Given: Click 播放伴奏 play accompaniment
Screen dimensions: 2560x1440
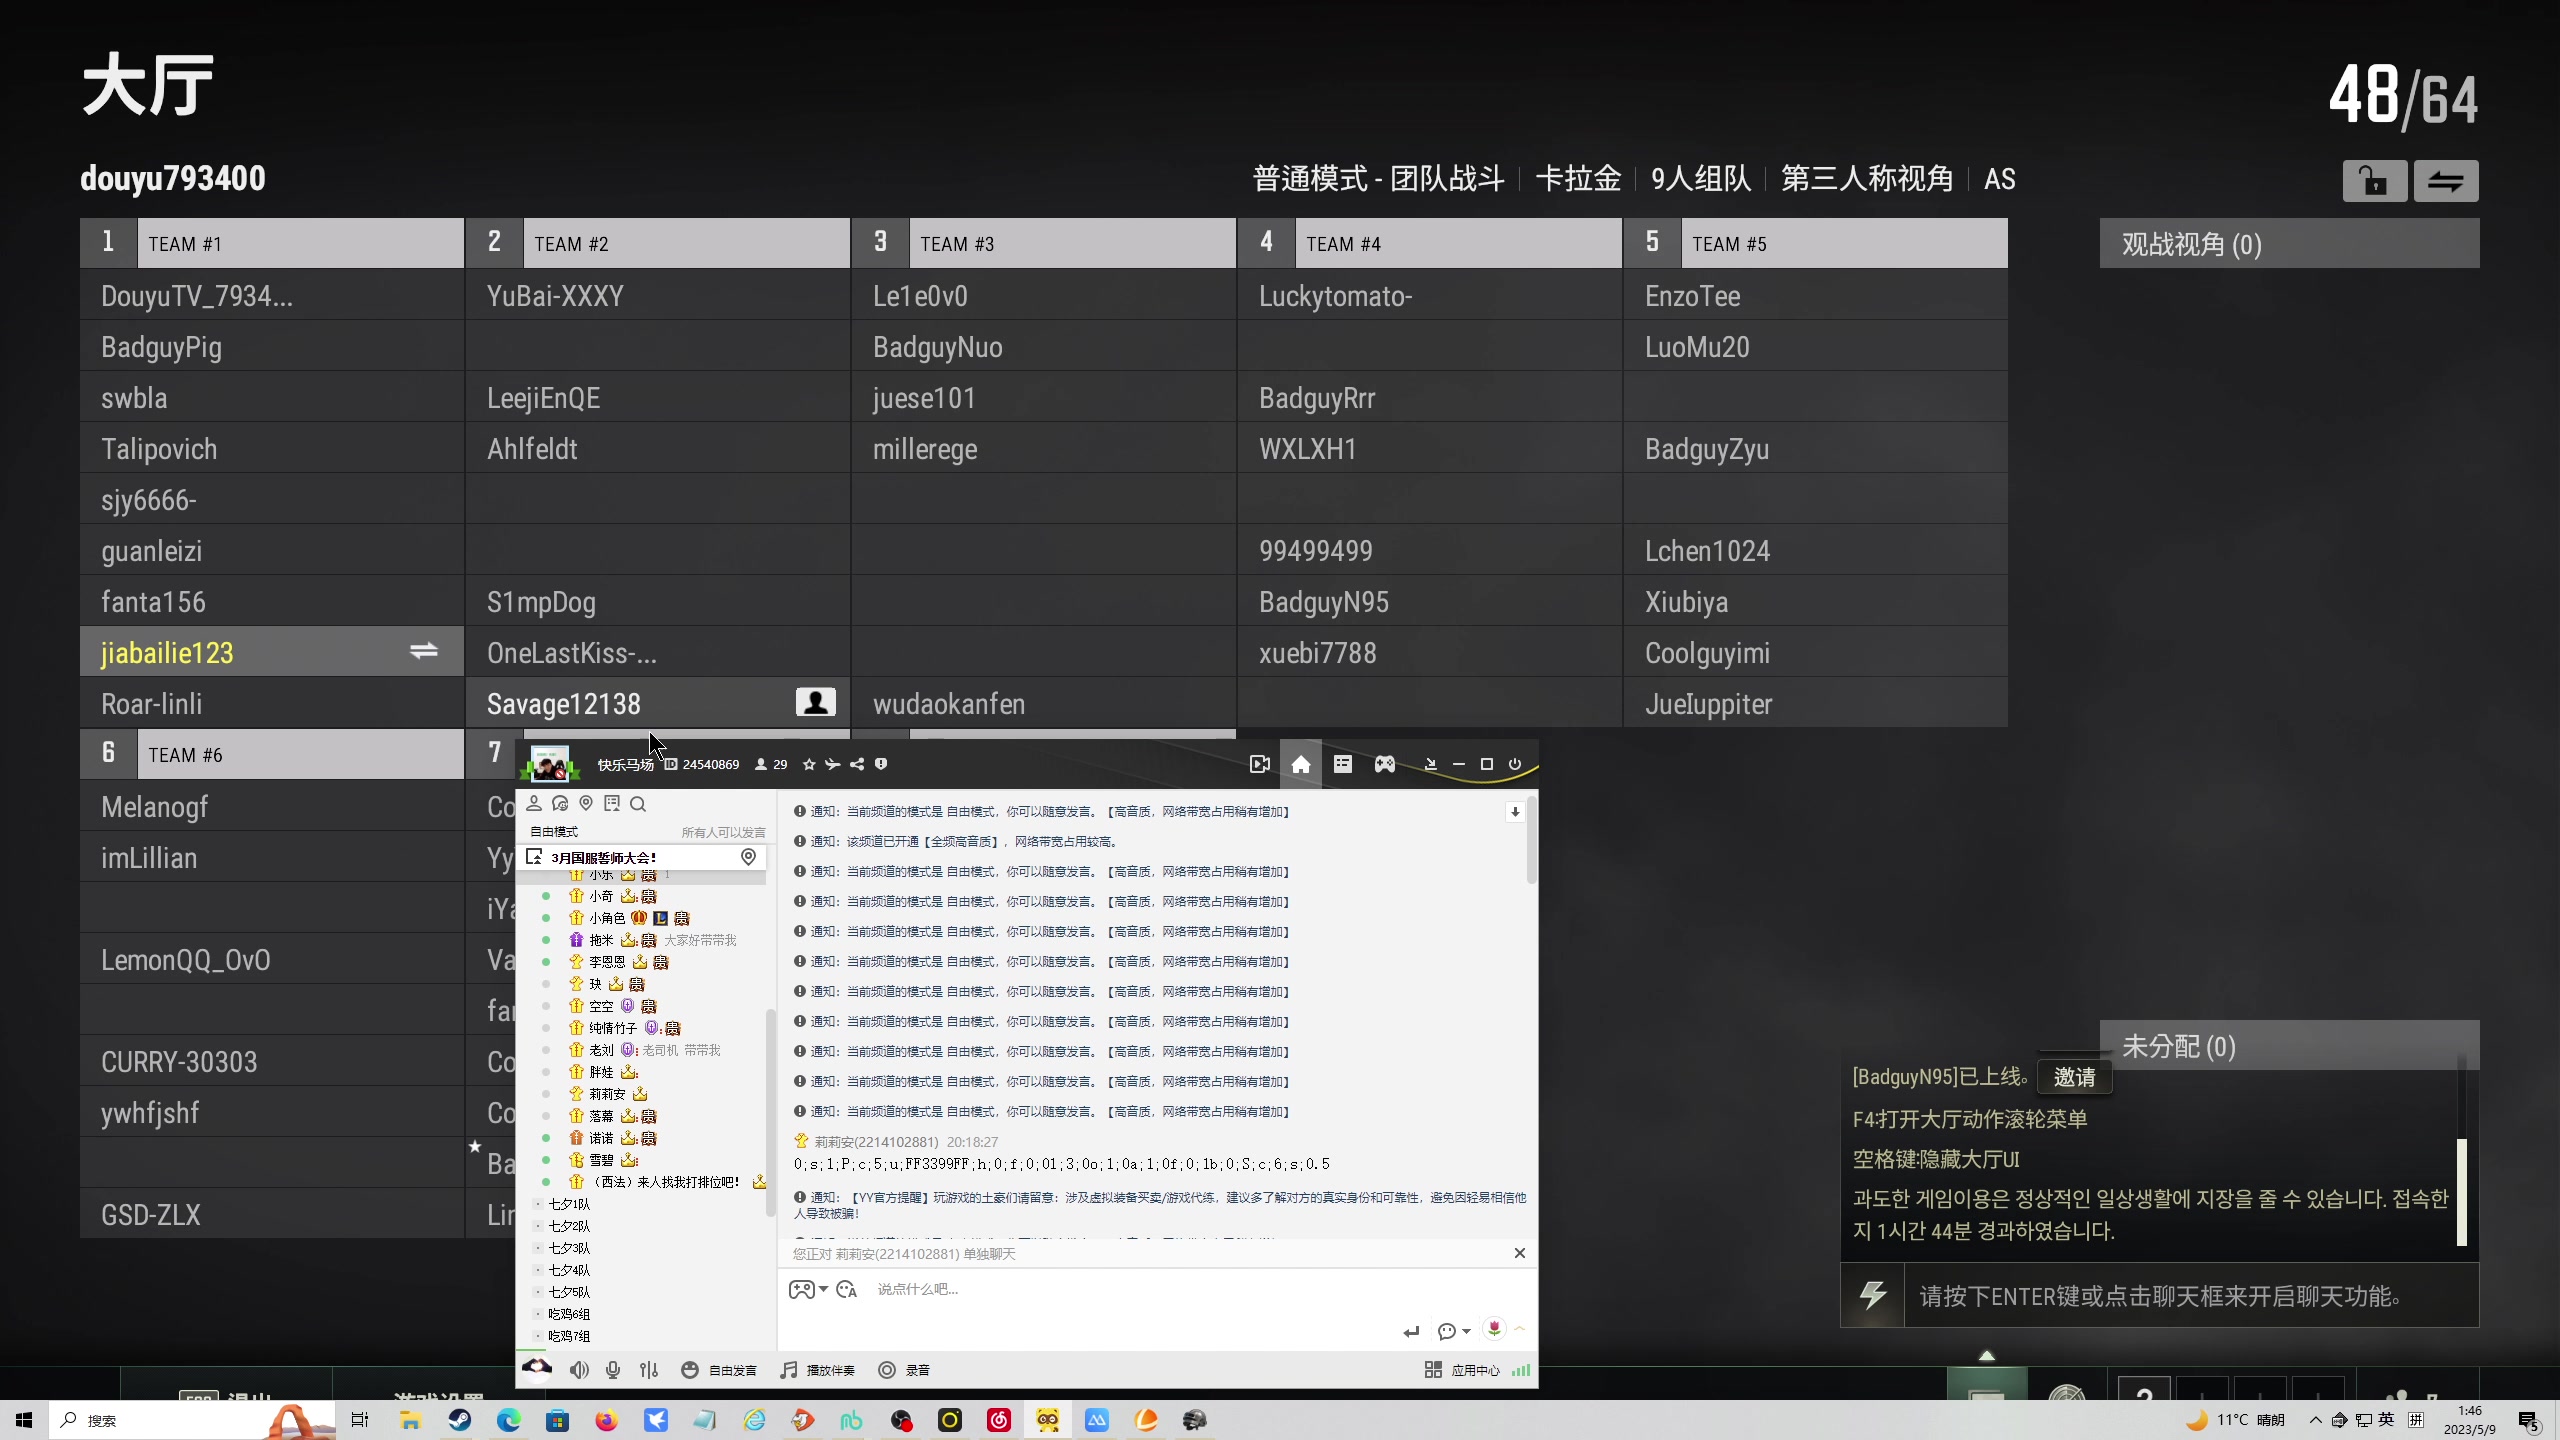Looking at the screenshot, I should pyautogui.click(x=818, y=1370).
